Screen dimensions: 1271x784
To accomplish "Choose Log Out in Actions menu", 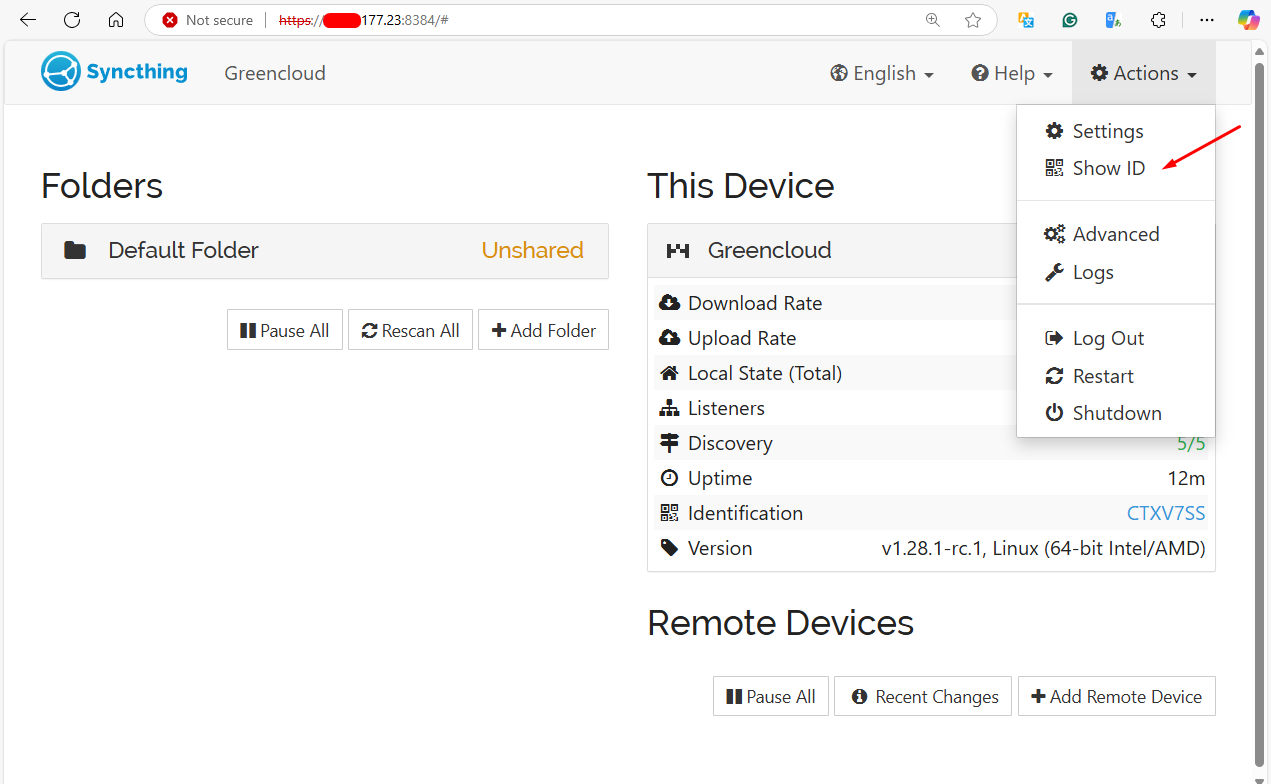I will tap(1116, 338).
